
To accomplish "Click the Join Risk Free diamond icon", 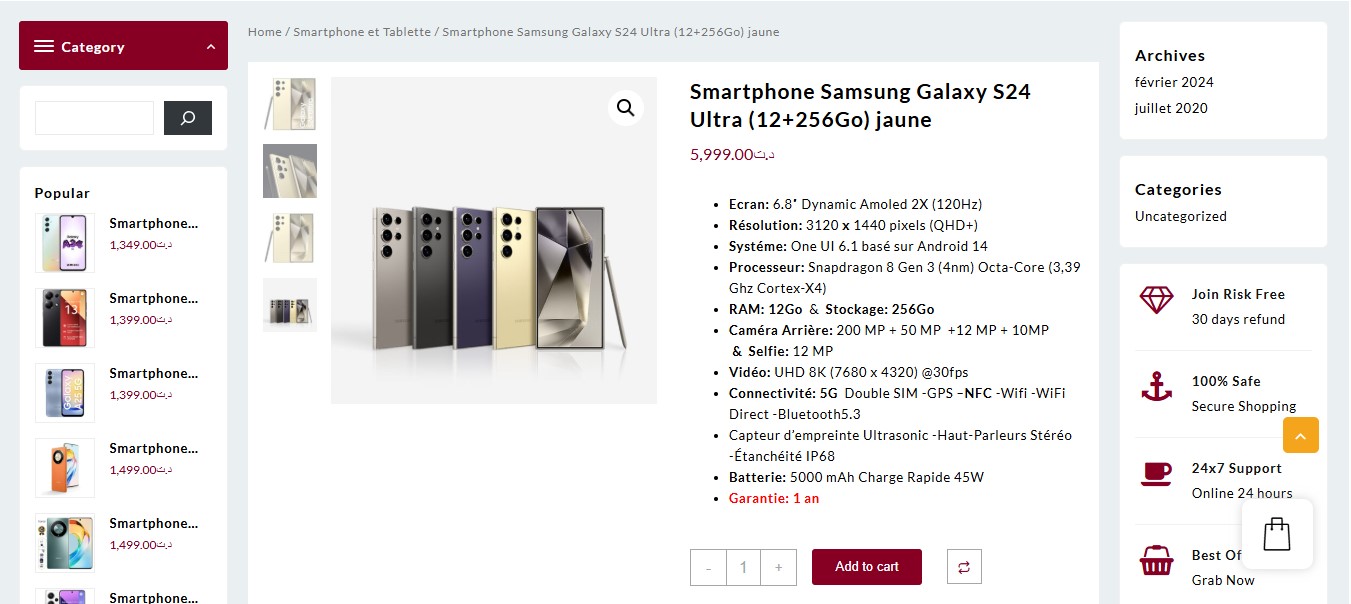I will [1156, 299].
